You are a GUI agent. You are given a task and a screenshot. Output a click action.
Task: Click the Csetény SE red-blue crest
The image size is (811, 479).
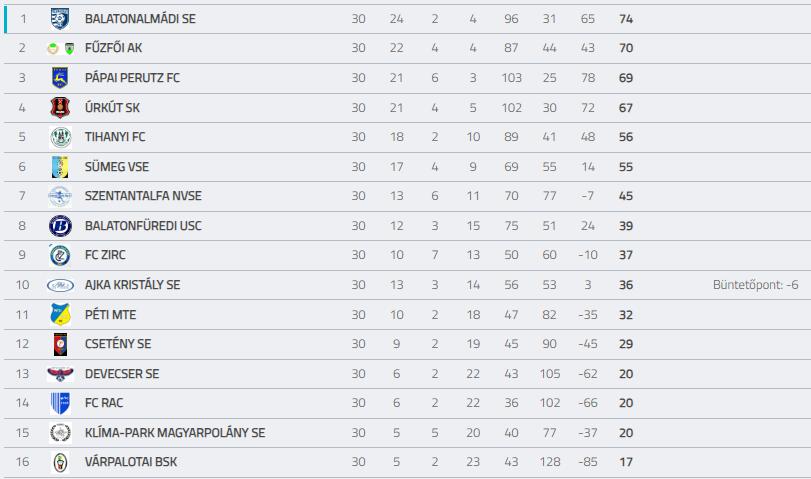60,344
